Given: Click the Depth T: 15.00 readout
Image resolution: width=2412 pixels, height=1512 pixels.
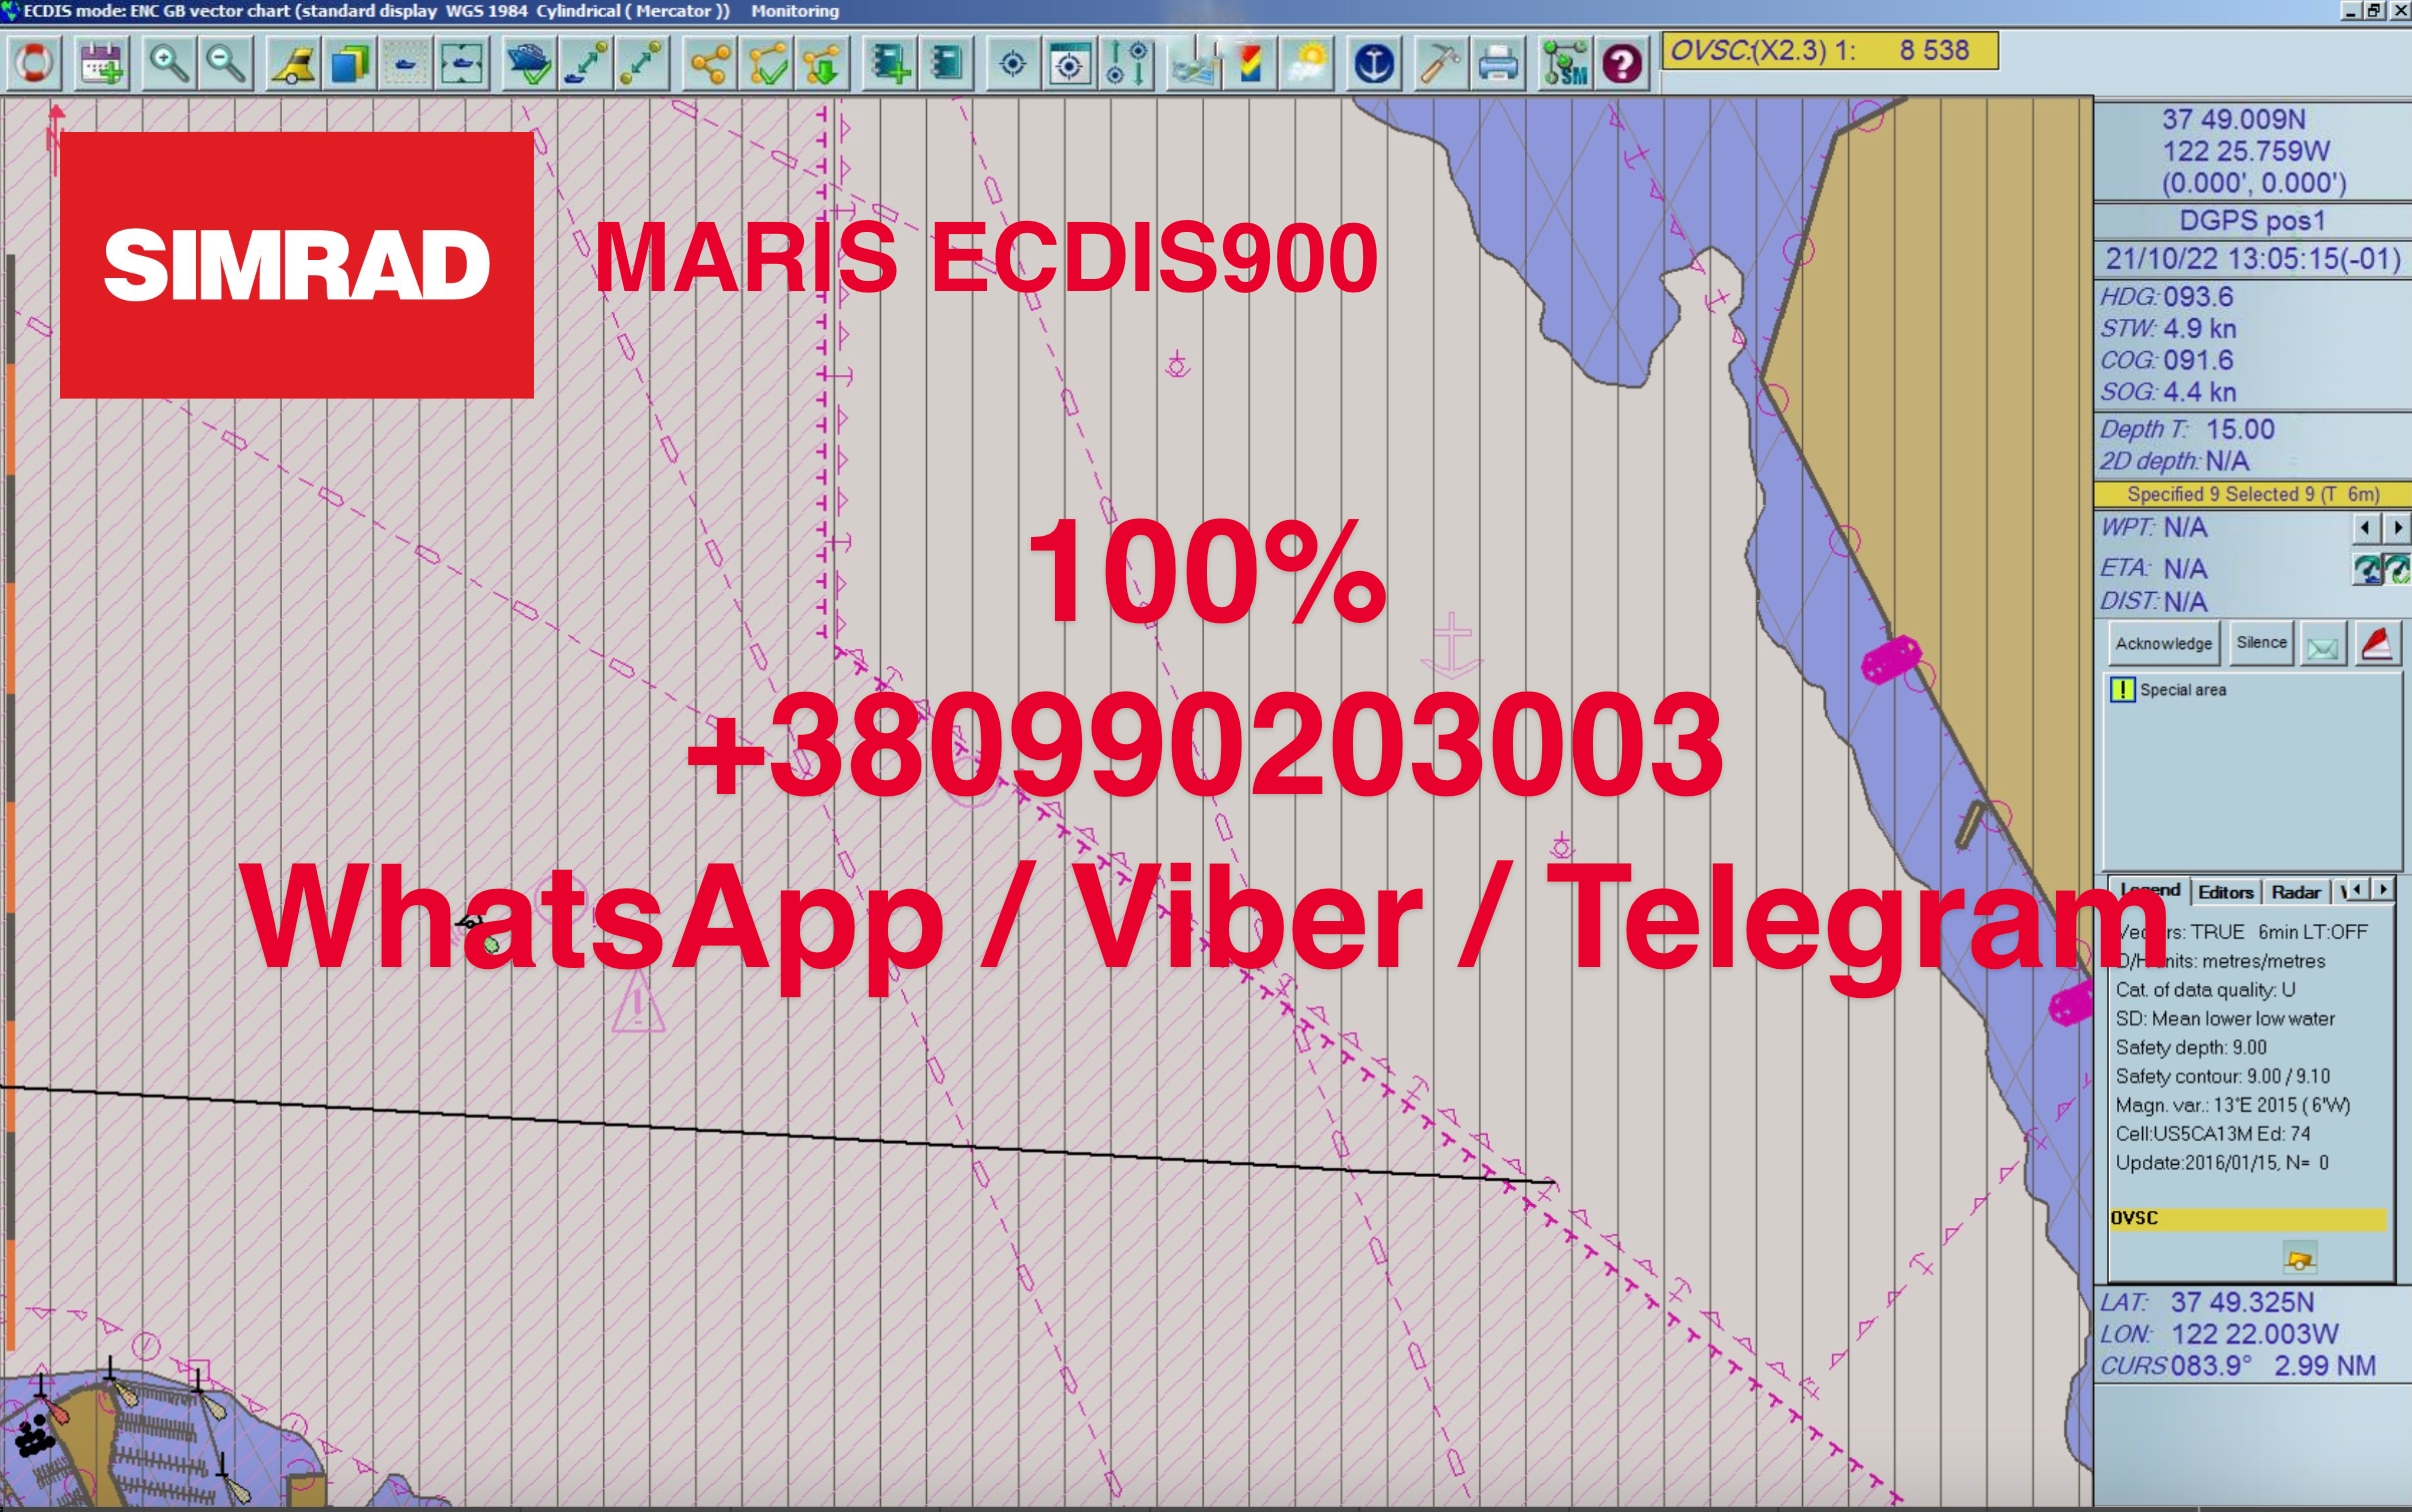Looking at the screenshot, I should [x=2187, y=430].
